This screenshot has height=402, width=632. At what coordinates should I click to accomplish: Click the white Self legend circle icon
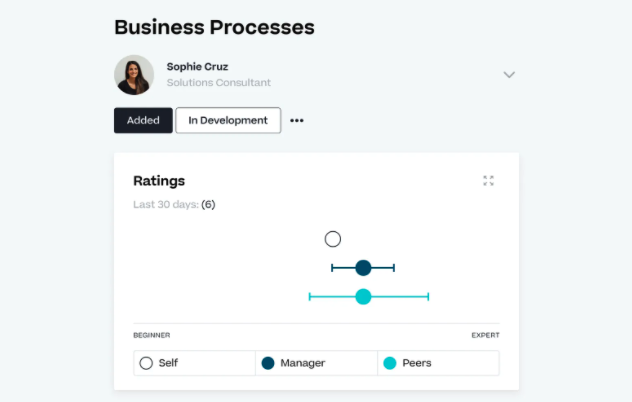[x=146, y=363]
